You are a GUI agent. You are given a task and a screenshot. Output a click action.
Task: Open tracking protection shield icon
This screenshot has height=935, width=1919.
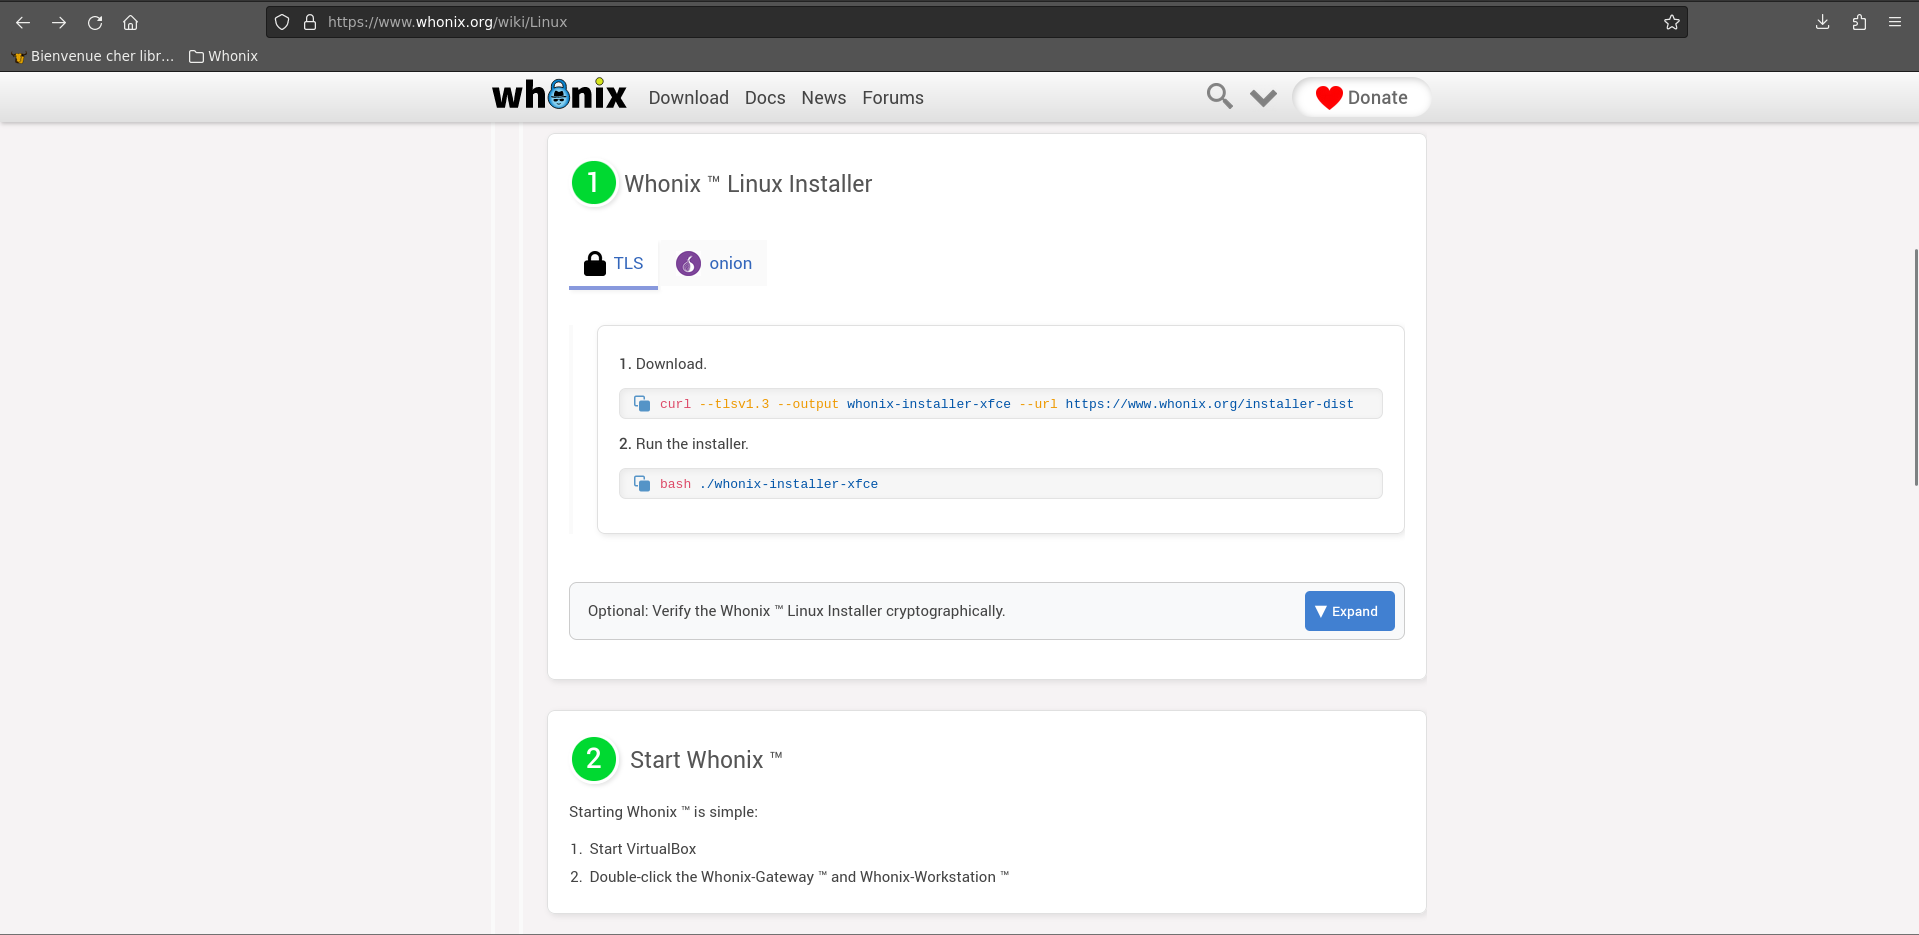[x=282, y=22]
